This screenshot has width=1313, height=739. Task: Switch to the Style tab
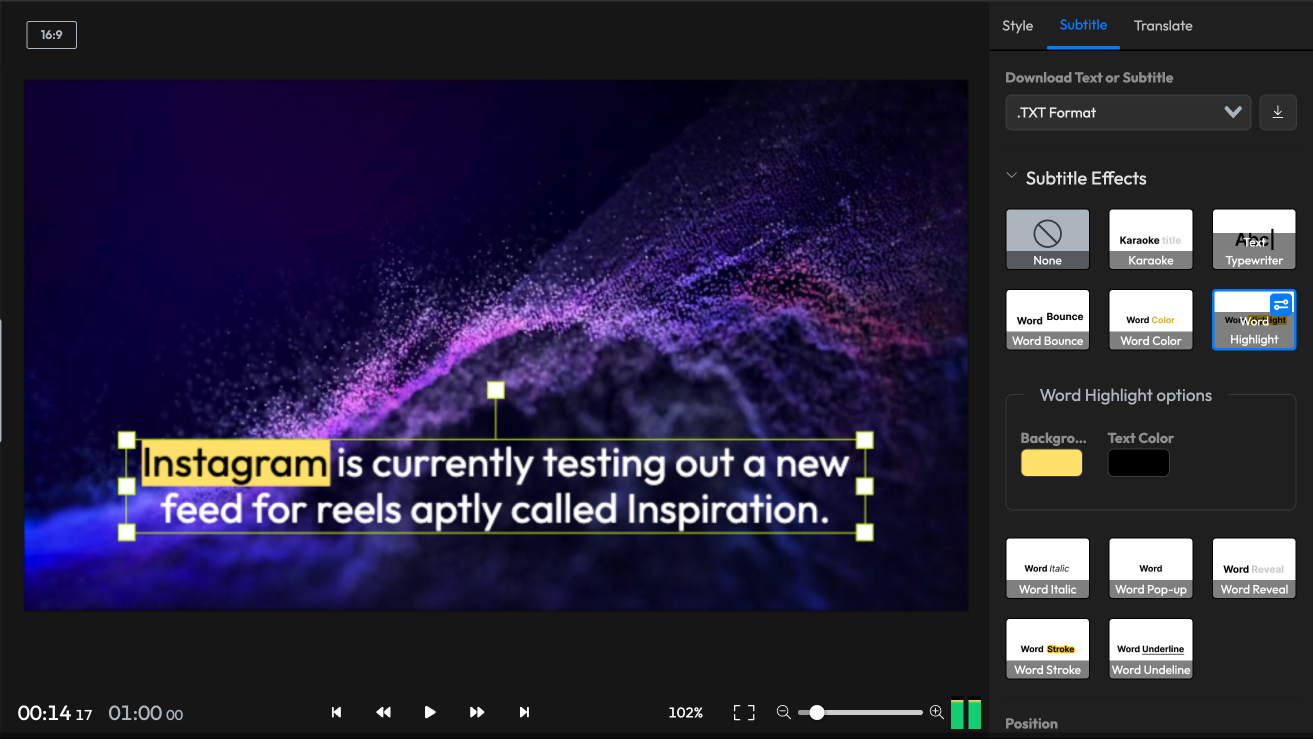[x=1017, y=26]
